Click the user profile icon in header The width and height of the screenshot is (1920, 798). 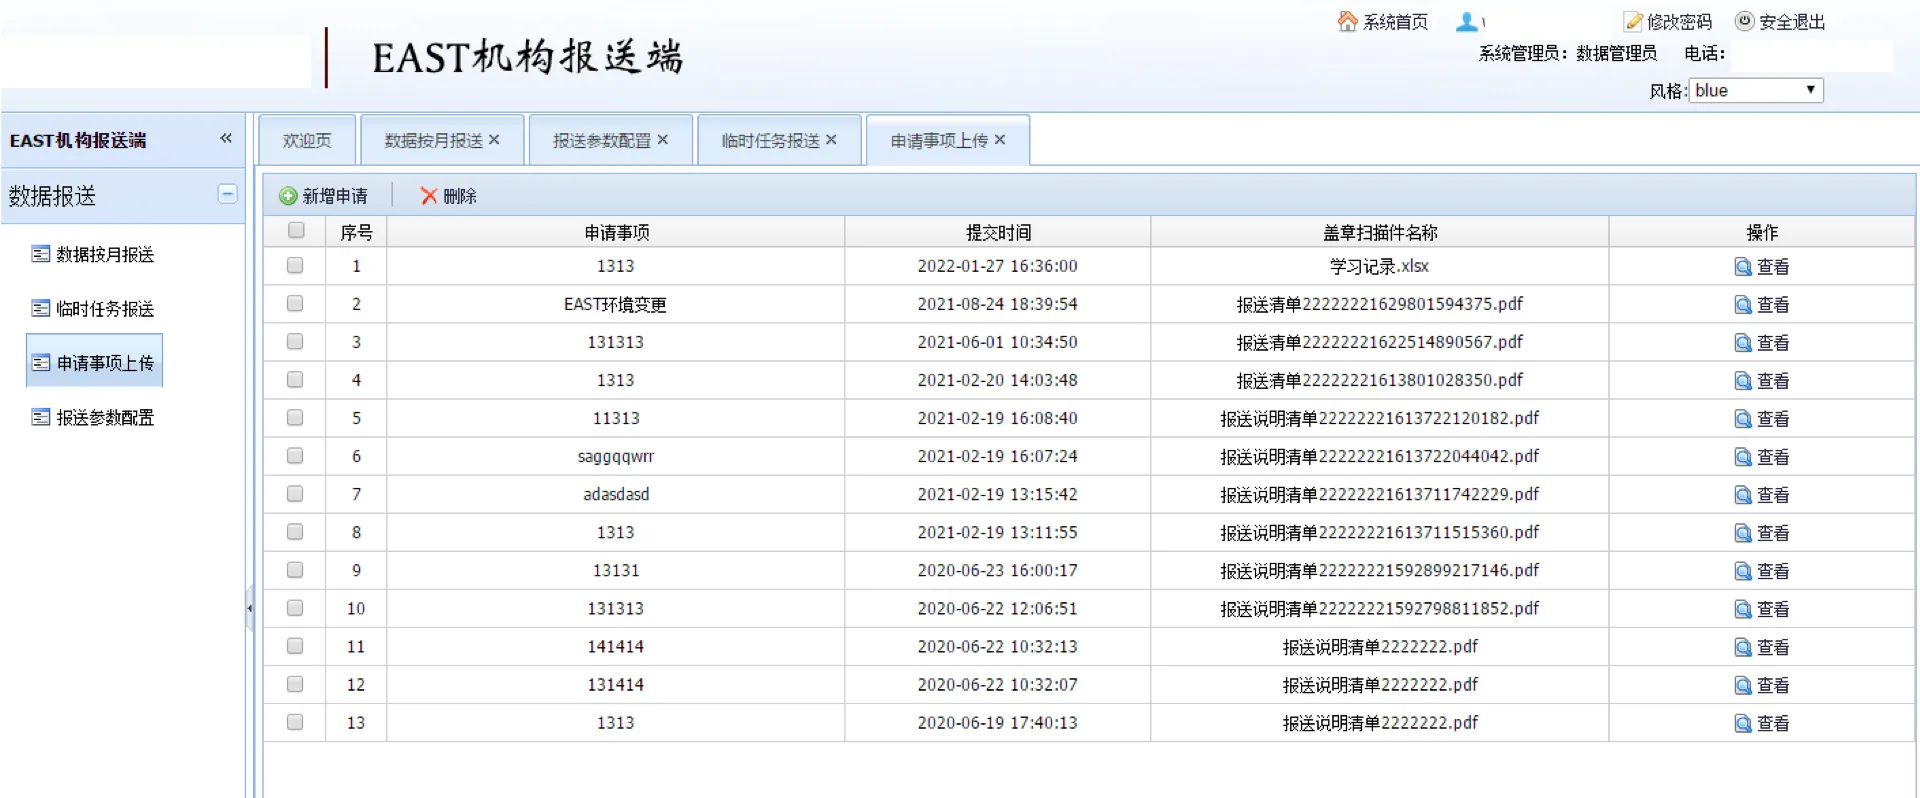(x=1467, y=21)
